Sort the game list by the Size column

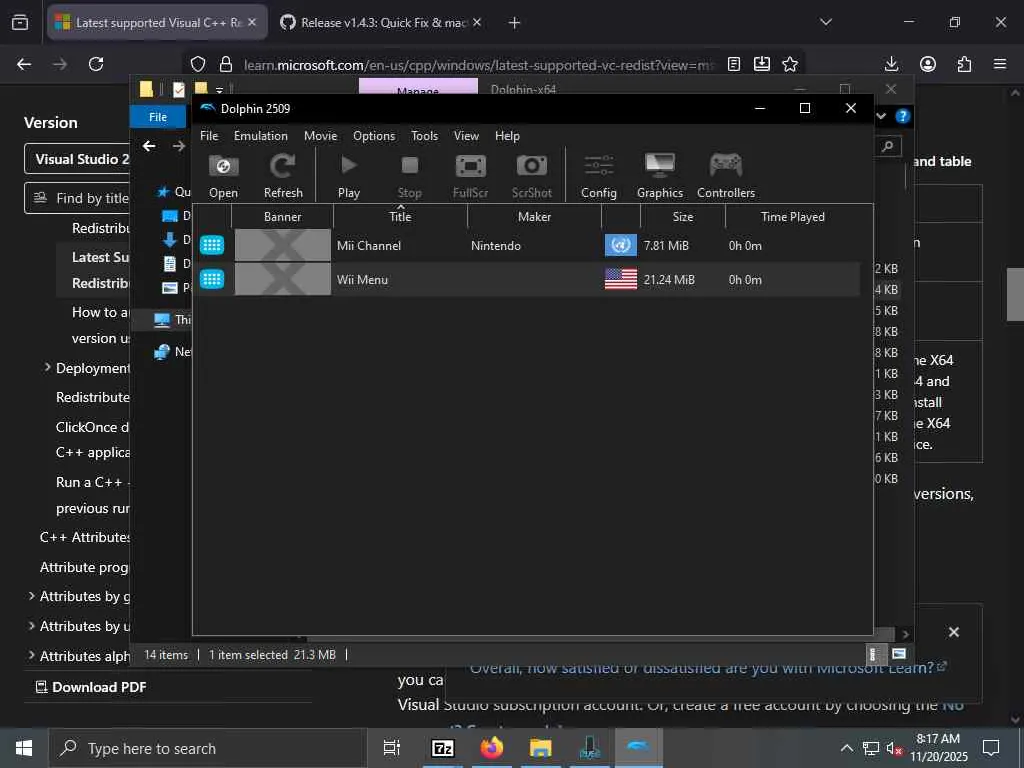point(683,217)
